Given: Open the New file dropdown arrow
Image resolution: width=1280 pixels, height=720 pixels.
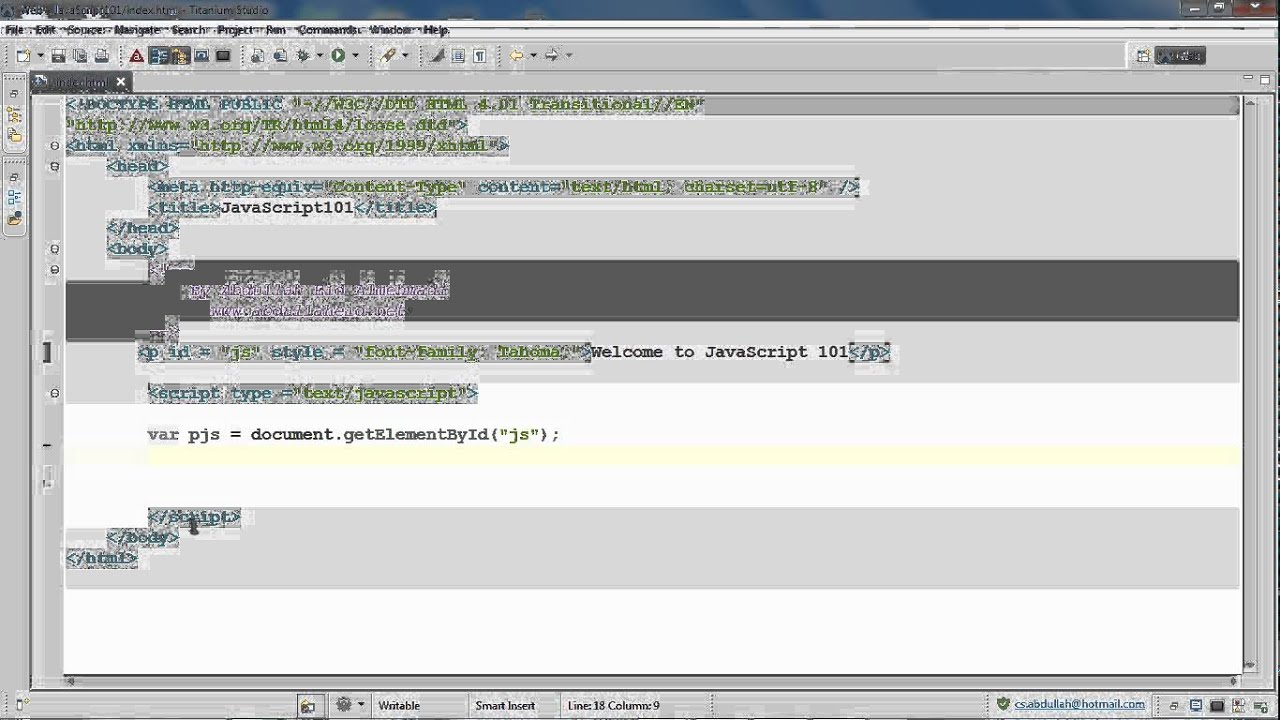Looking at the screenshot, I should pyautogui.click(x=38, y=56).
